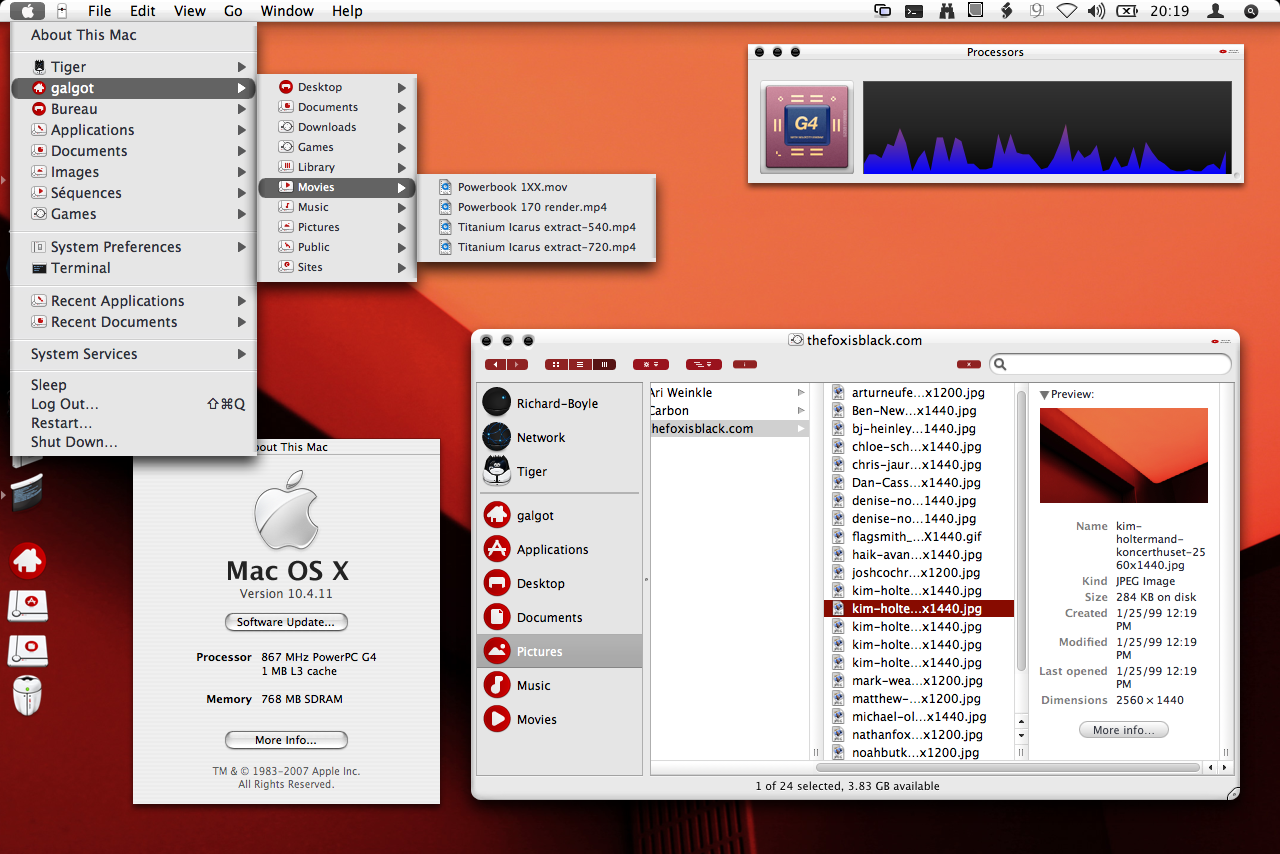Collapse the Preview disclosure triangle

(x=1044, y=395)
